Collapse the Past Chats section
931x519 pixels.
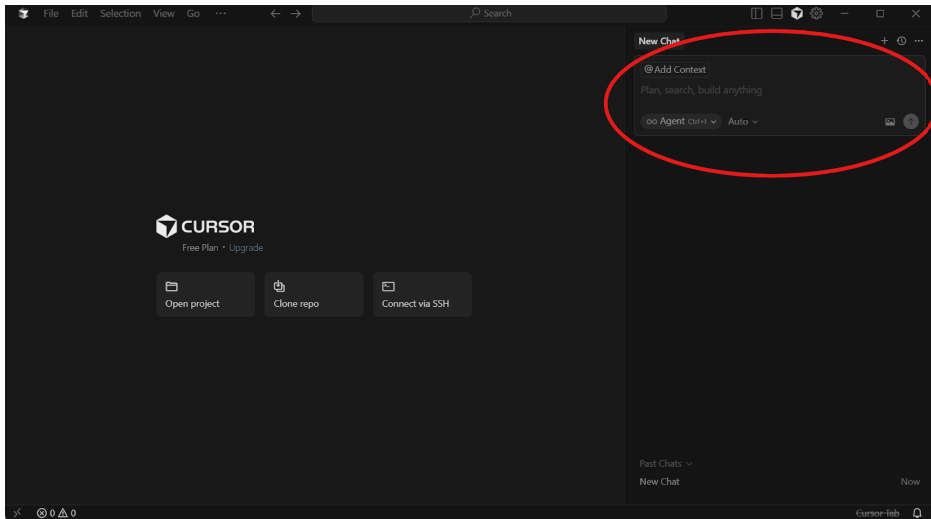pyautogui.click(x=666, y=463)
